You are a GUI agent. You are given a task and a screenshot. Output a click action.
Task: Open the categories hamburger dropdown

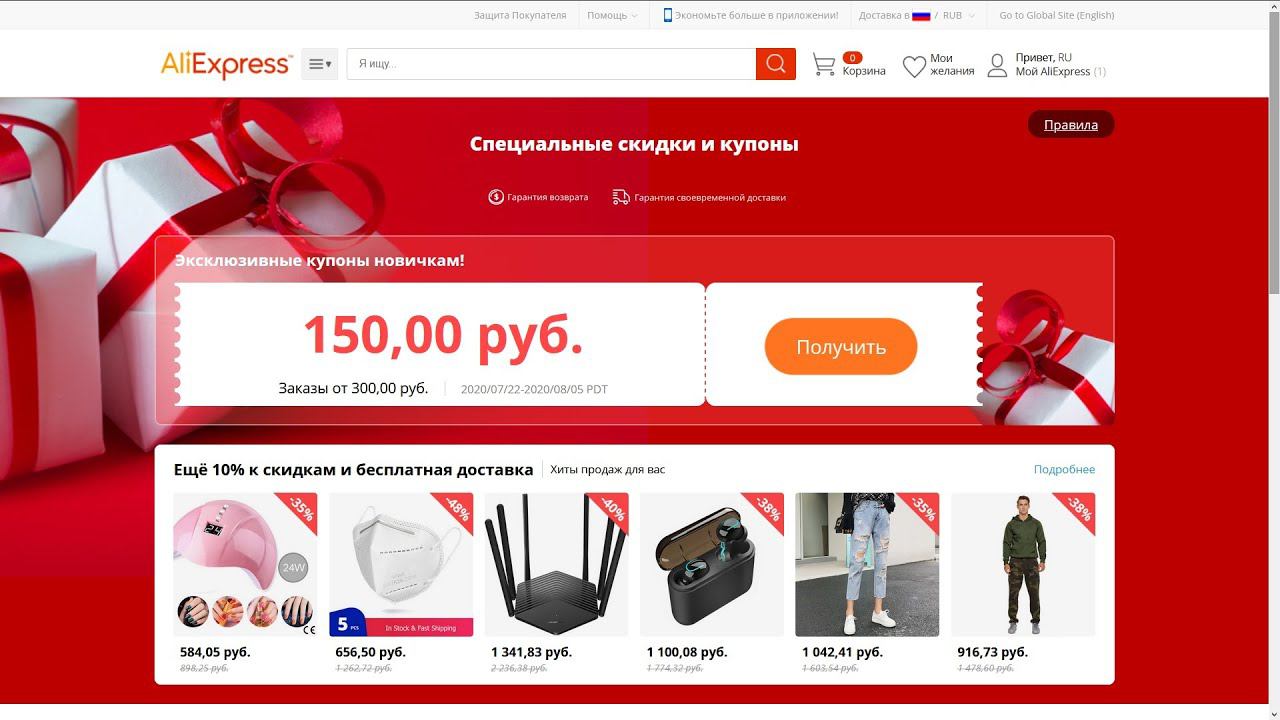(x=320, y=64)
